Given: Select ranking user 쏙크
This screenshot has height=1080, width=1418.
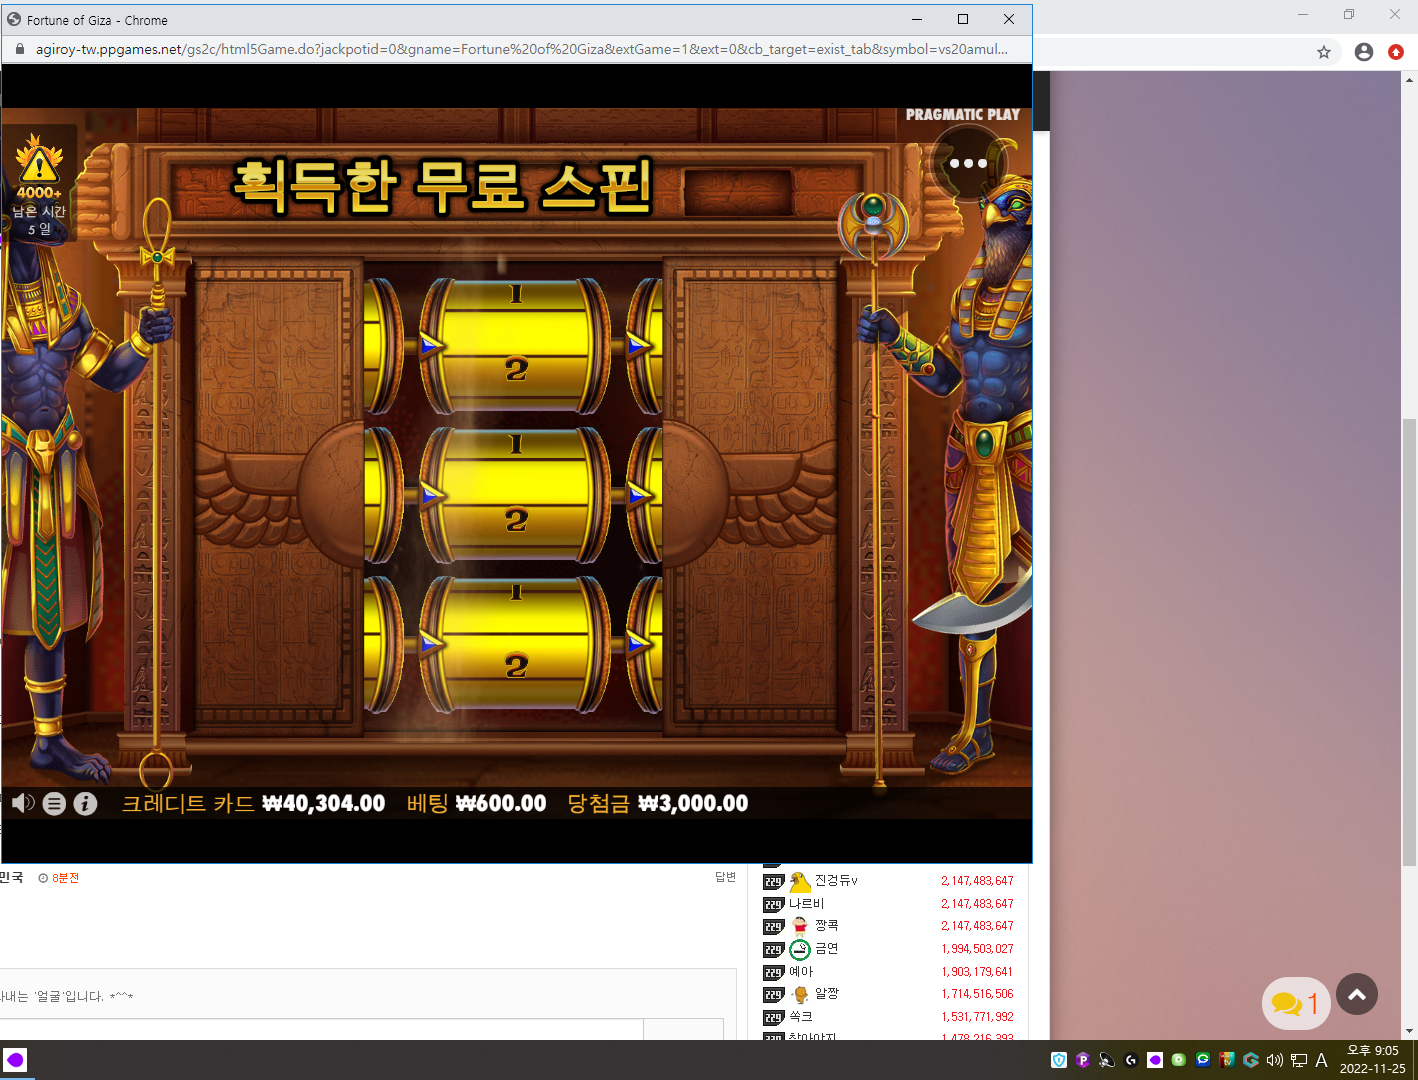Looking at the screenshot, I should click(x=801, y=1017).
